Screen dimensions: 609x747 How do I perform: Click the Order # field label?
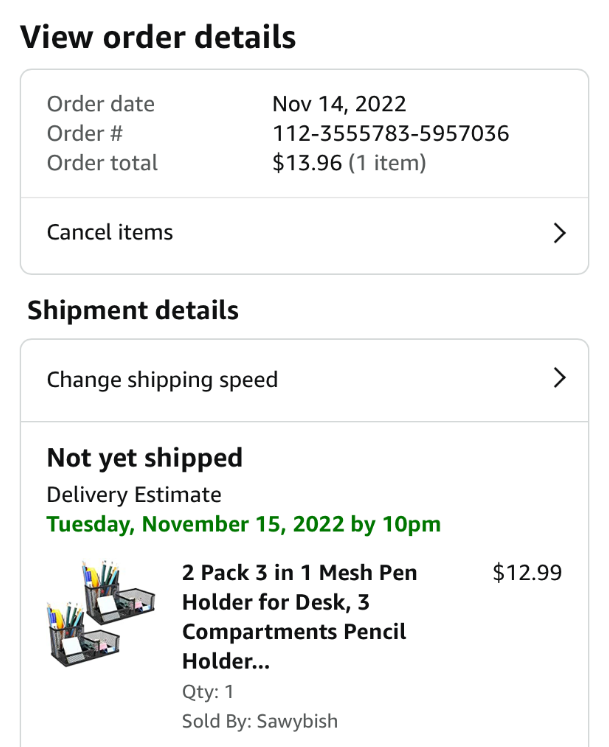[x=85, y=133]
